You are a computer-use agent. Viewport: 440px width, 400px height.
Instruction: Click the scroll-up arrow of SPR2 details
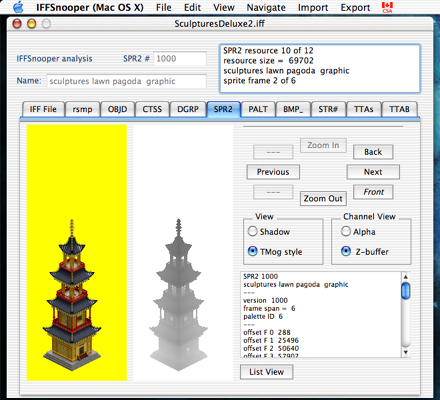[406, 277]
